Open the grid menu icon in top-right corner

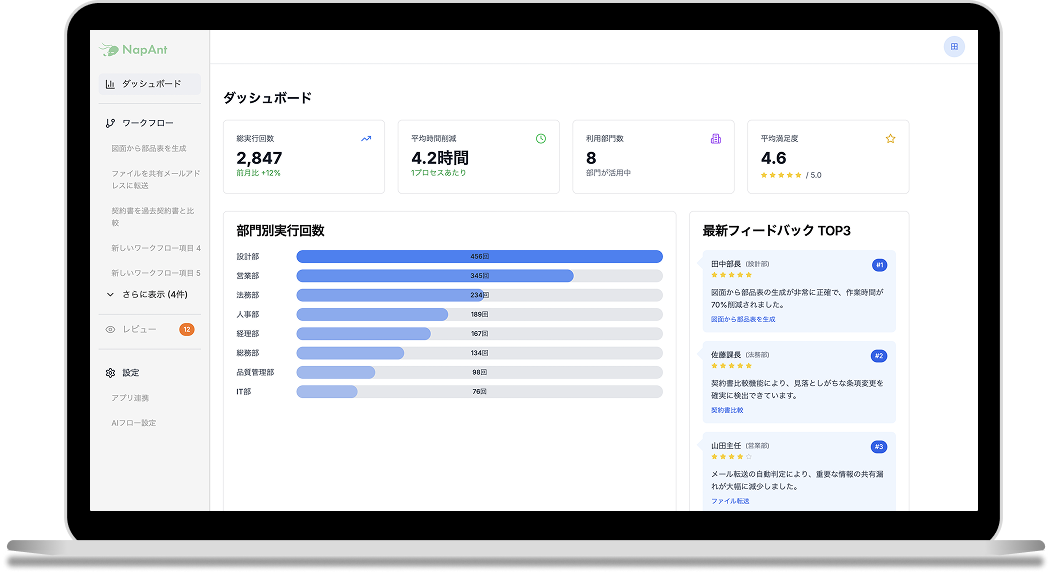point(954,47)
